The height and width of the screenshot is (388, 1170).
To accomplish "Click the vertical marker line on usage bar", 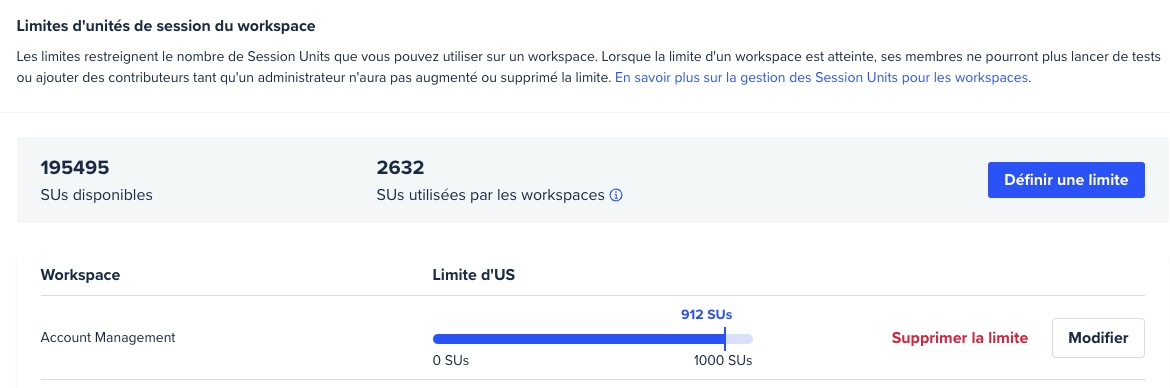I will coord(725,337).
